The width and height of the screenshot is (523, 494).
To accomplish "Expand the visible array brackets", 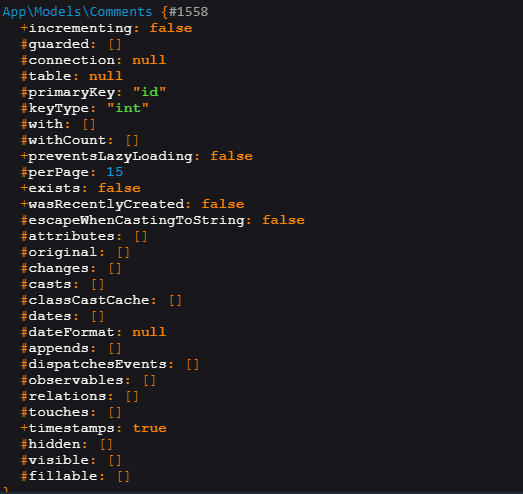I will click(115, 460).
